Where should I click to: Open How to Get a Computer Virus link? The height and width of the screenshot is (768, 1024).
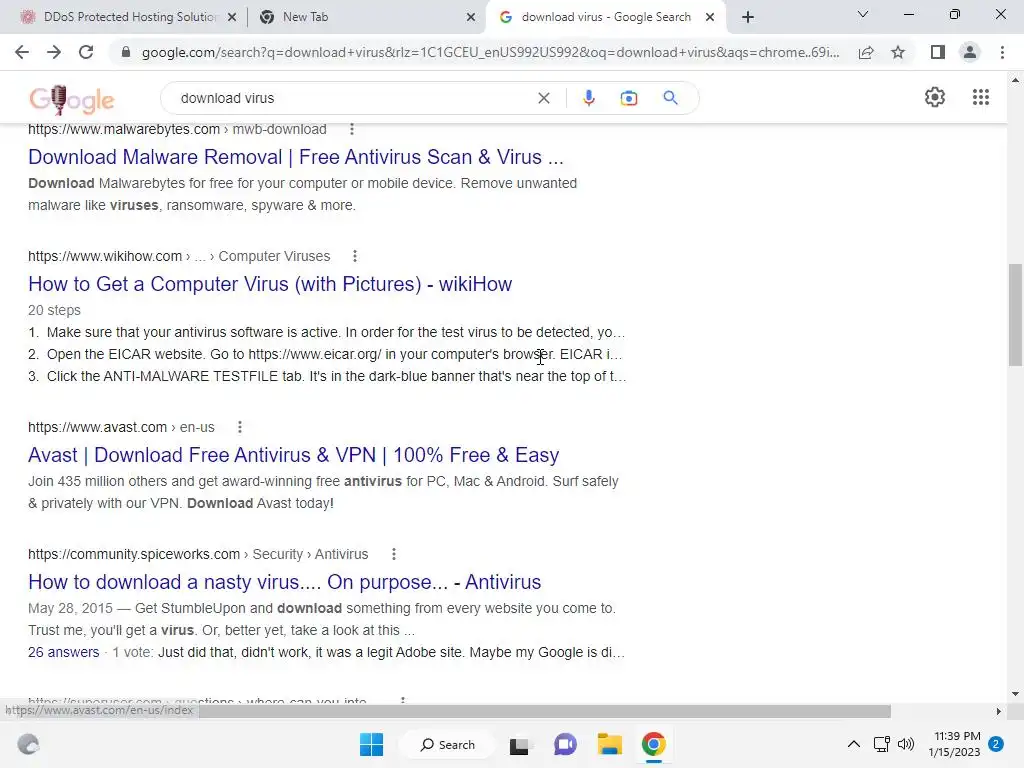click(x=270, y=284)
